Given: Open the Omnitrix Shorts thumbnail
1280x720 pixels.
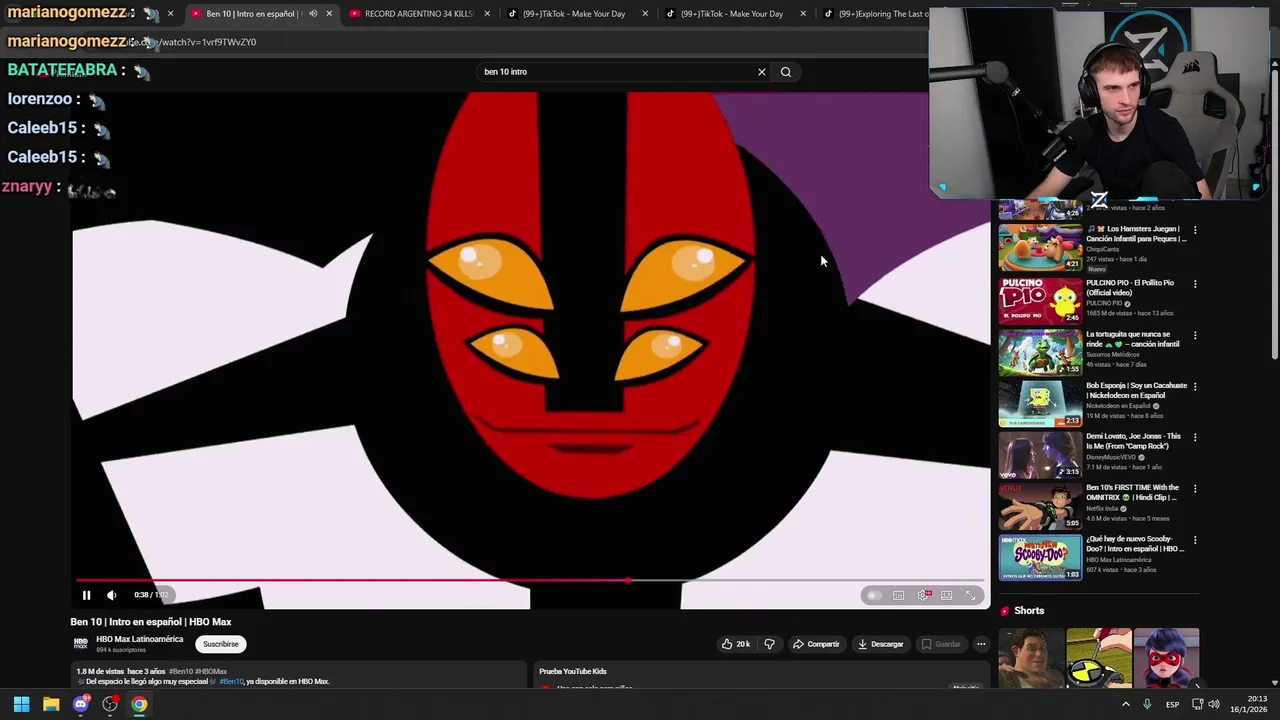Looking at the screenshot, I should point(1099,658).
